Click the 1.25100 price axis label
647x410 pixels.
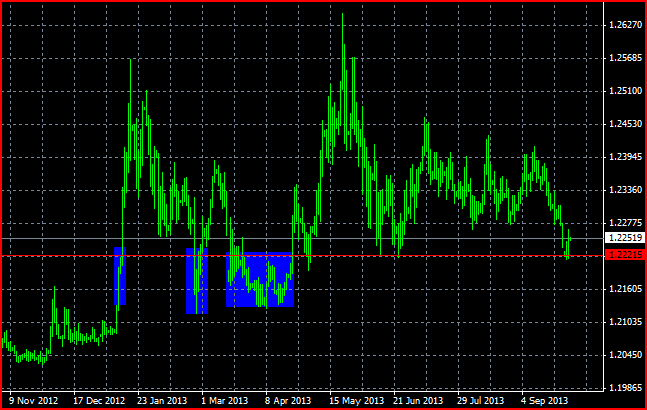626,91
